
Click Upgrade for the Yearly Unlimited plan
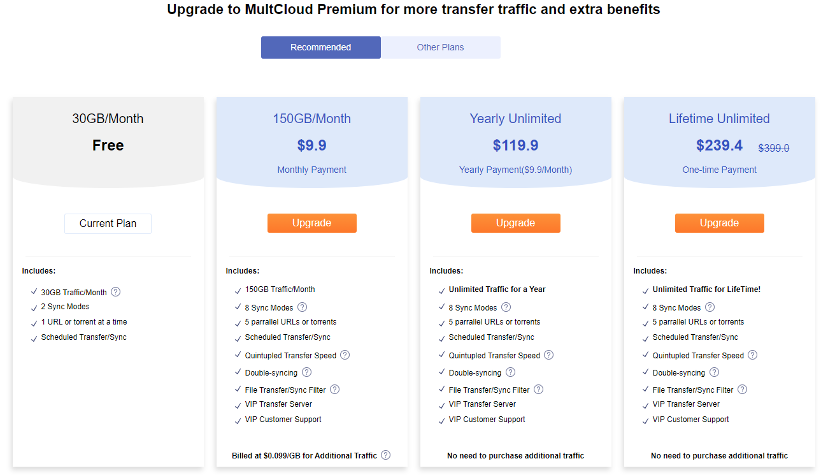click(x=515, y=223)
